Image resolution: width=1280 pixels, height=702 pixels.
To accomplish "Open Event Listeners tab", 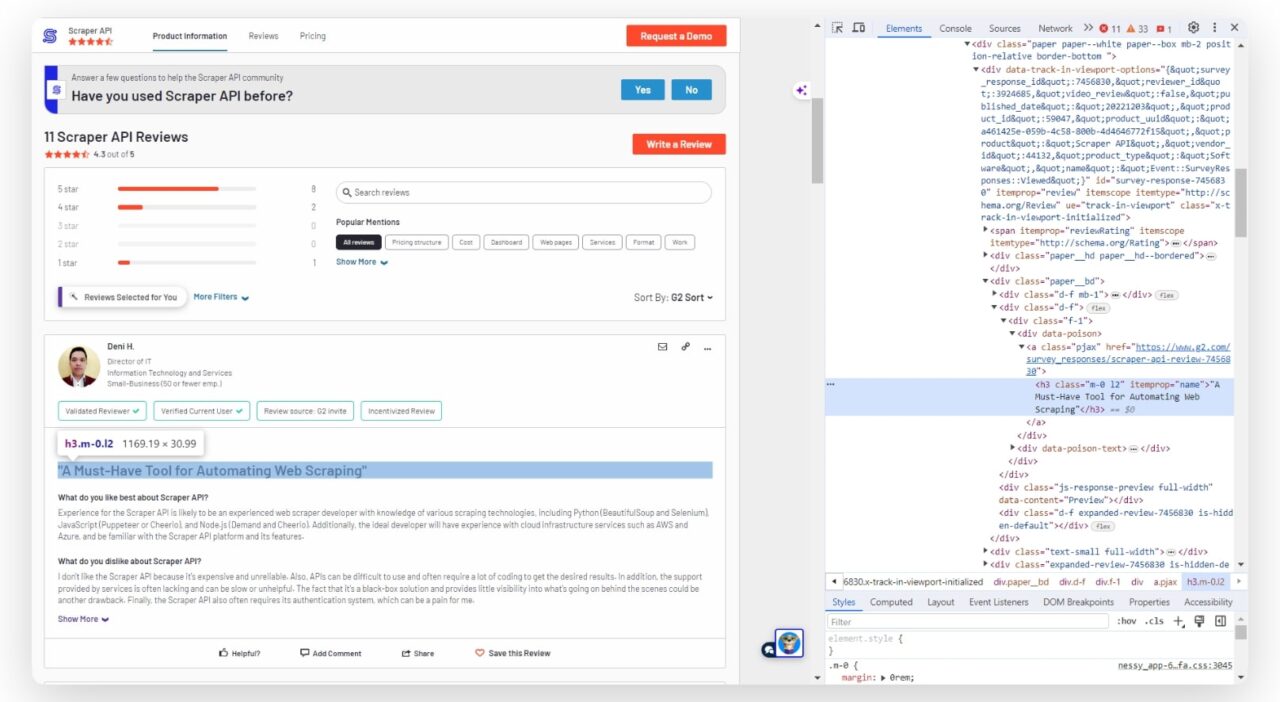I will tap(998, 602).
